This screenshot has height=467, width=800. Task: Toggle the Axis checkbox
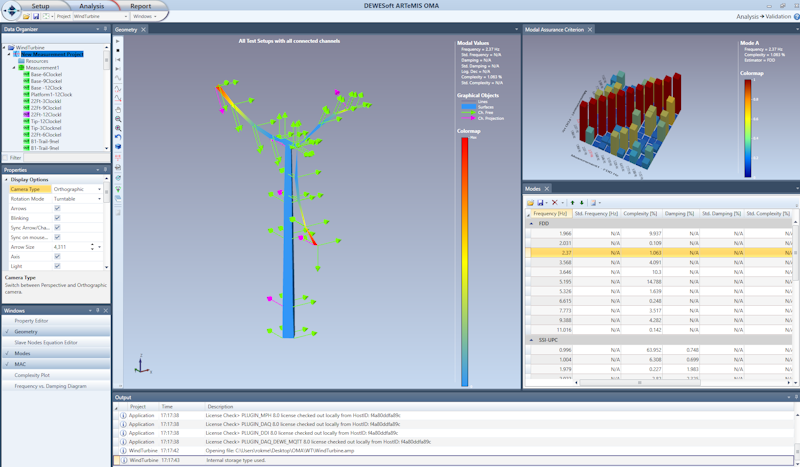(x=57, y=256)
